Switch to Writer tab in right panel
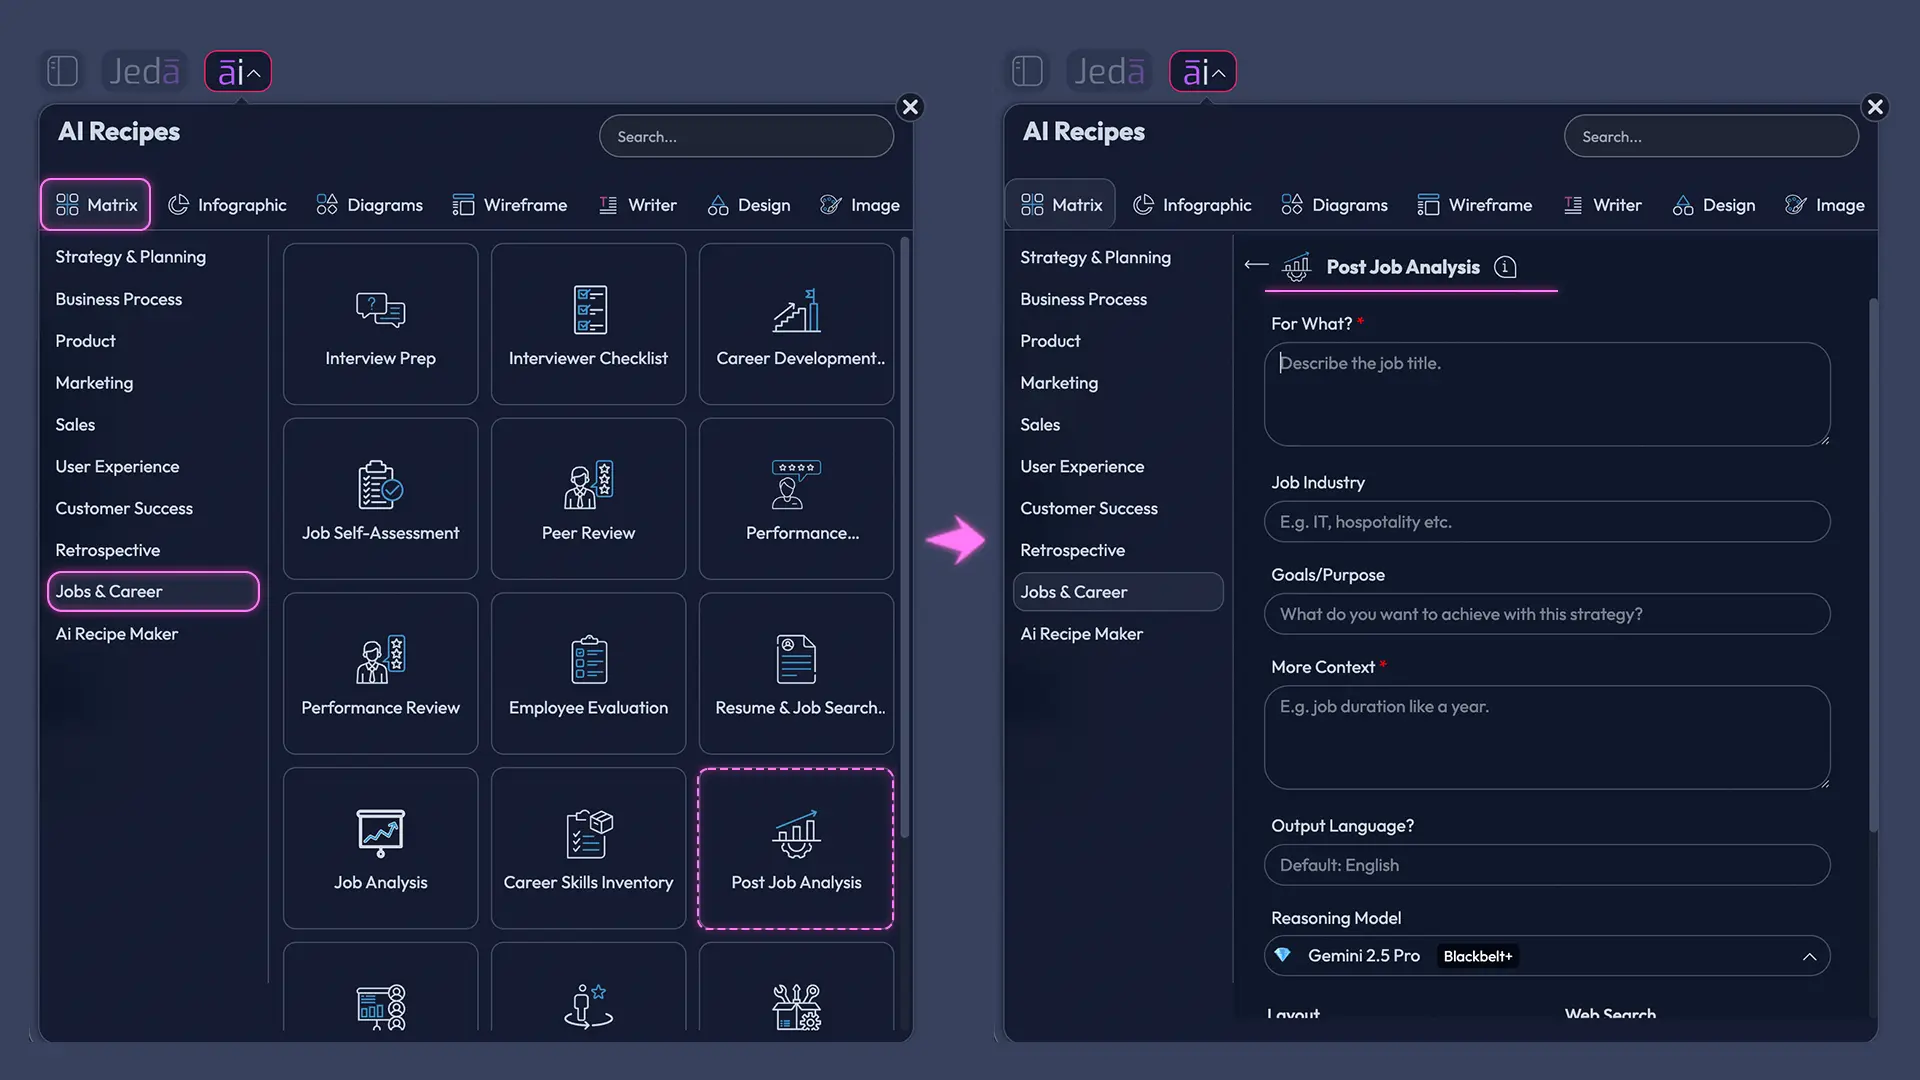The width and height of the screenshot is (1920, 1080). (1603, 205)
